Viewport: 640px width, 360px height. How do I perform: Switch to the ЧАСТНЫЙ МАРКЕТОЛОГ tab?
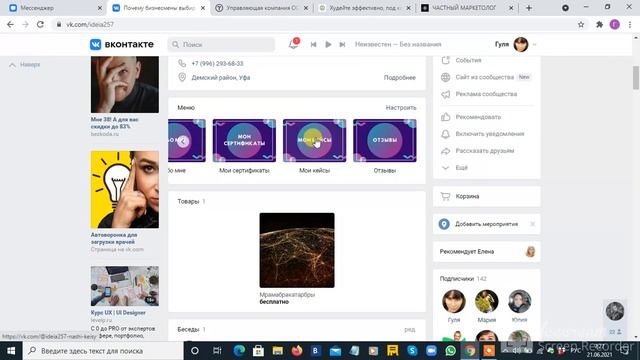(467, 8)
